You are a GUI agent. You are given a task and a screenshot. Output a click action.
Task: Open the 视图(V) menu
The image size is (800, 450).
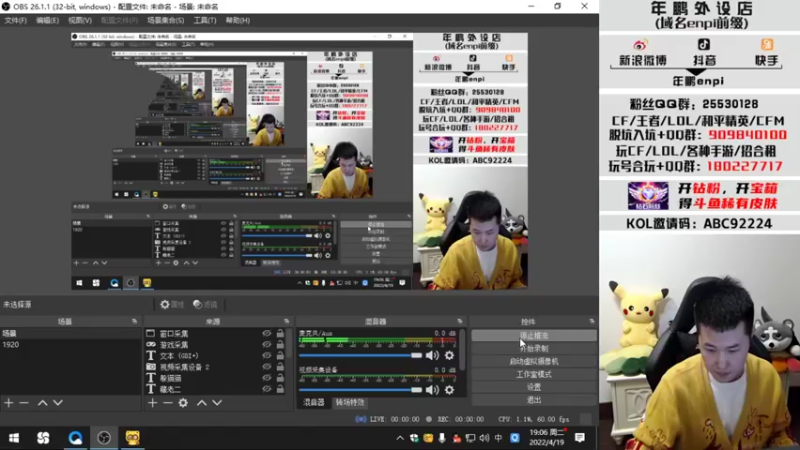[x=80, y=20]
